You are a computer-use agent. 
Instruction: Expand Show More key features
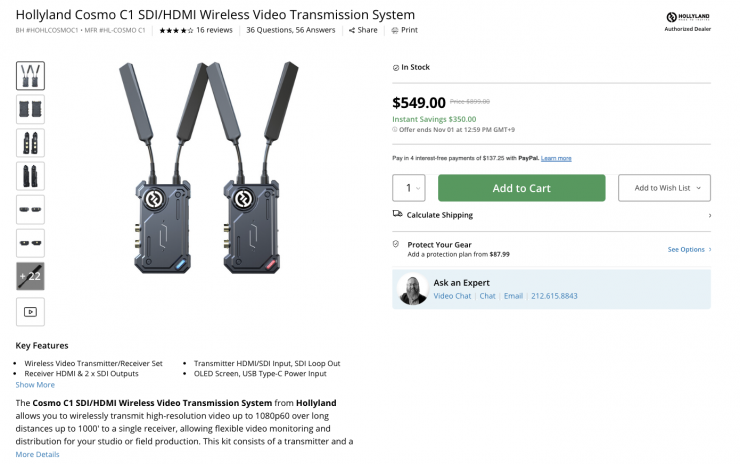click(35, 385)
